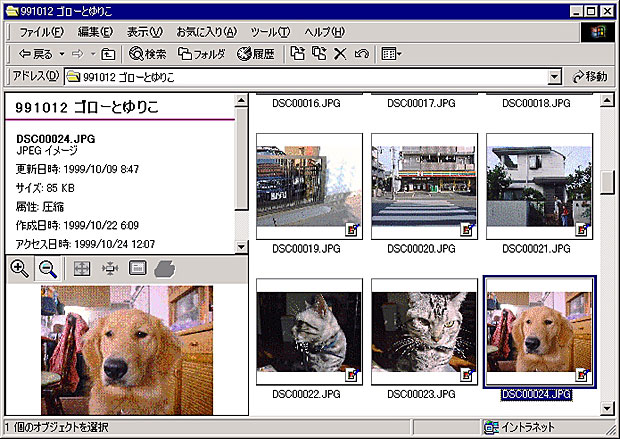Click the file list scrollbar thumb

point(607,182)
